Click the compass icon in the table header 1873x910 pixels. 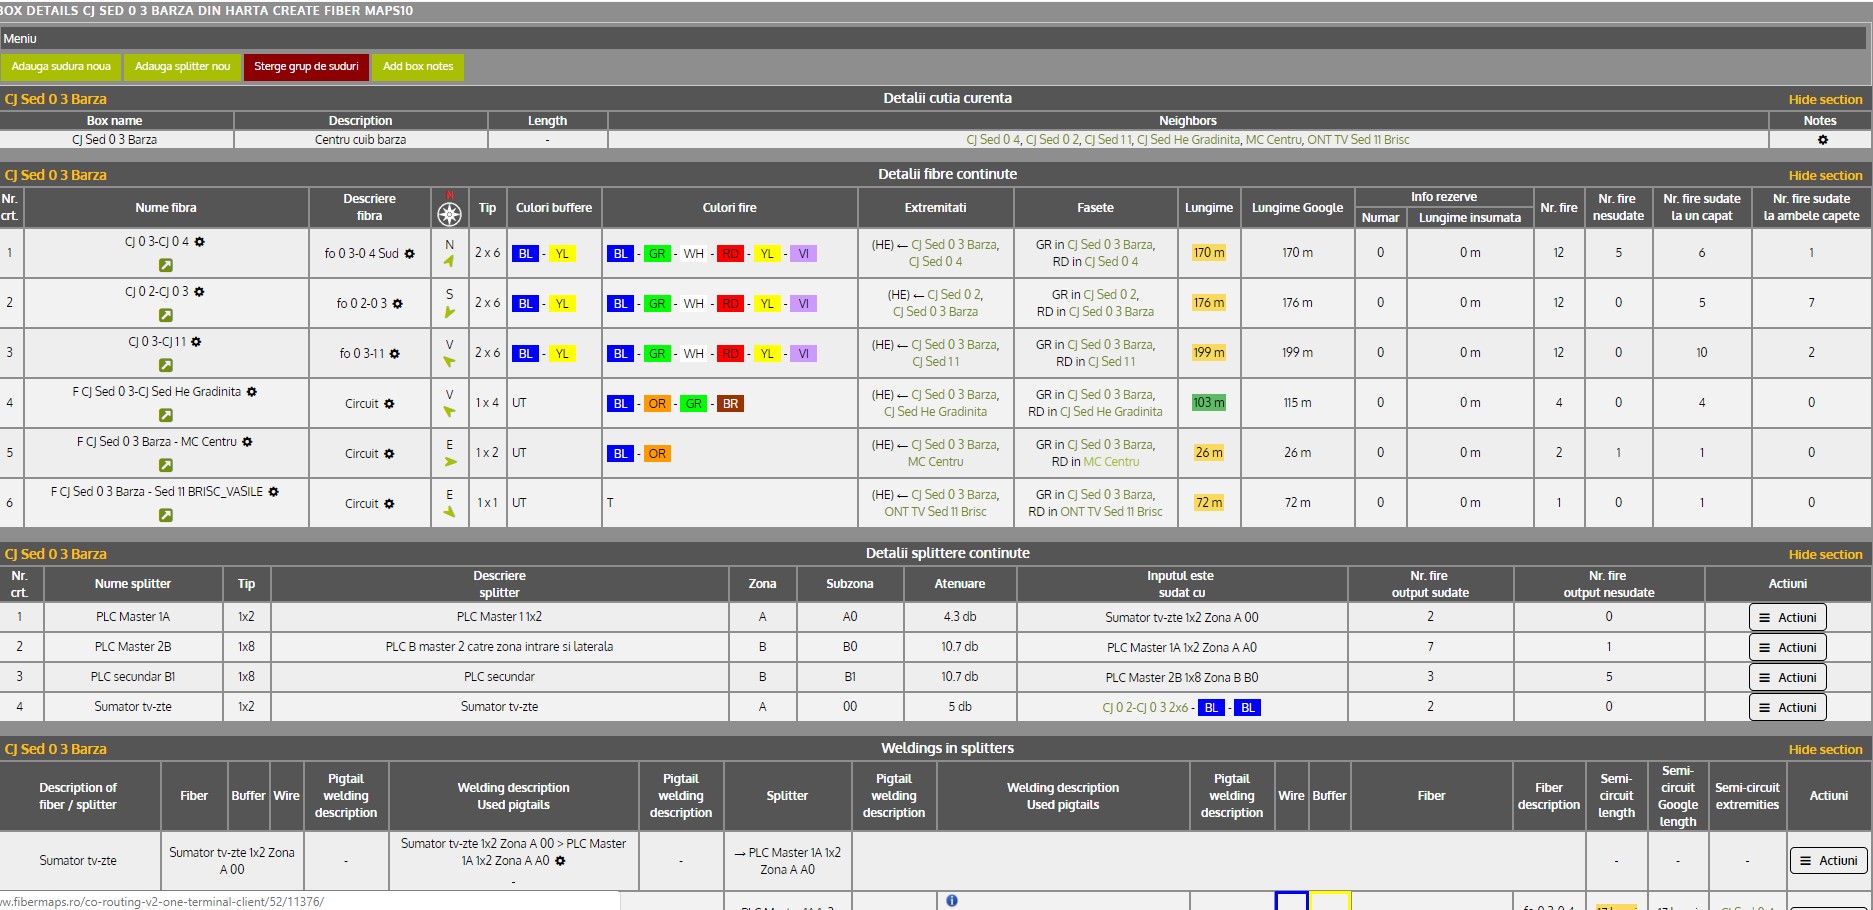(x=450, y=213)
